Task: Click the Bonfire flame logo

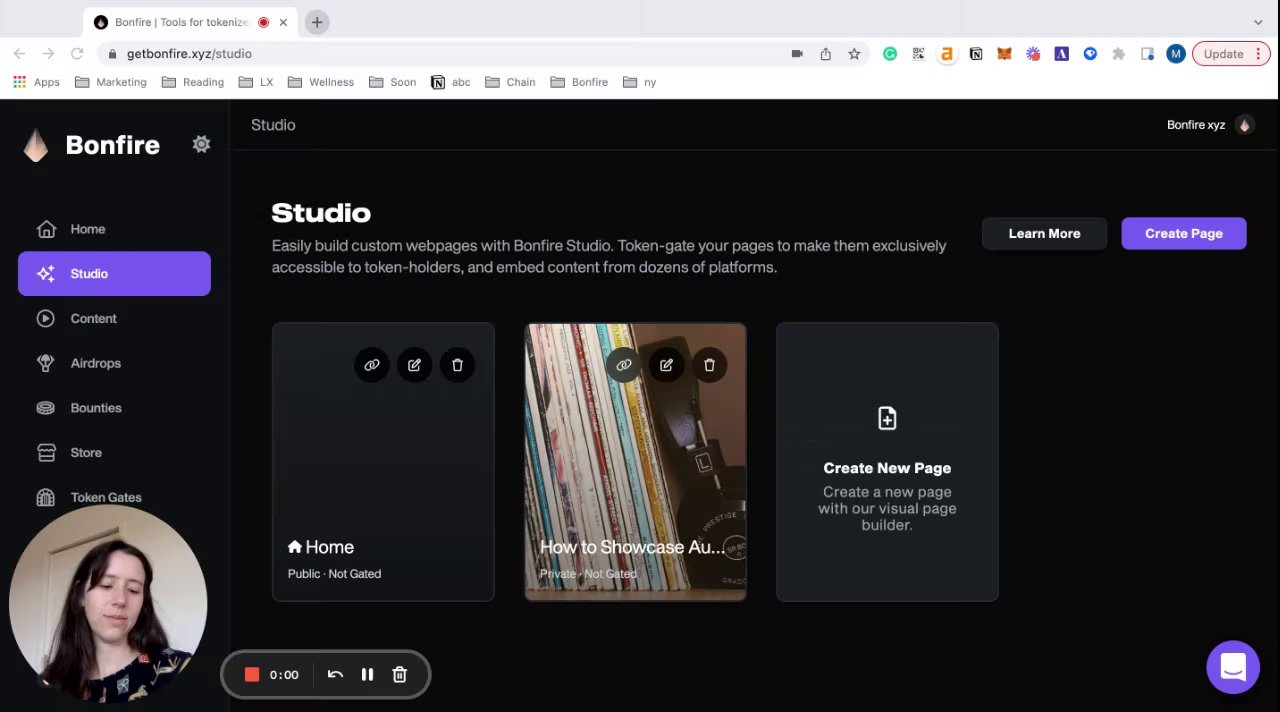Action: 36,145
